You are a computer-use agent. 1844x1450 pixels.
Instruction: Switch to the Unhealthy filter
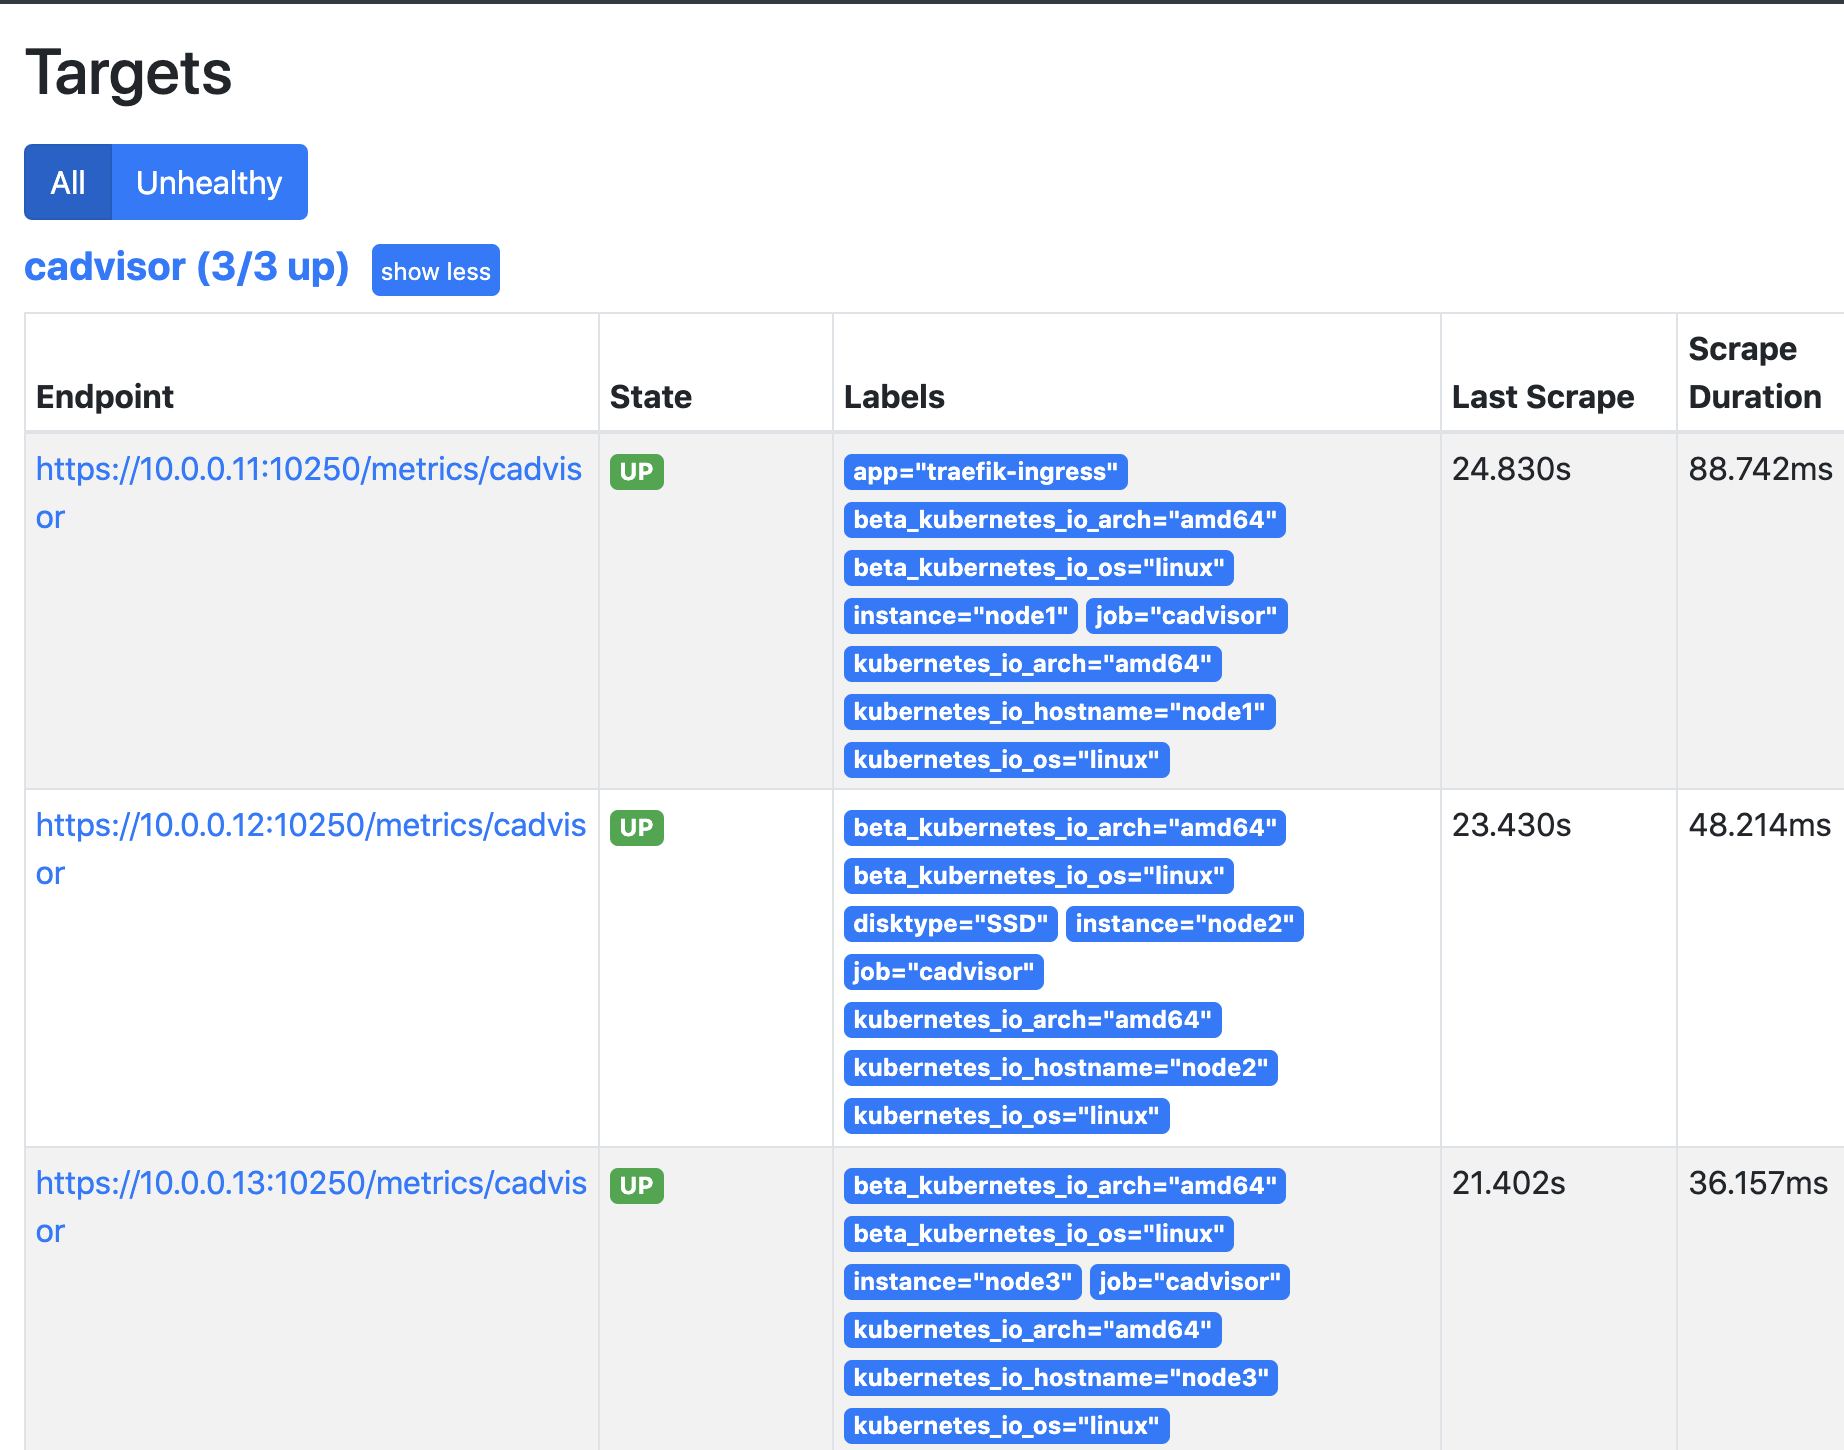tap(209, 182)
